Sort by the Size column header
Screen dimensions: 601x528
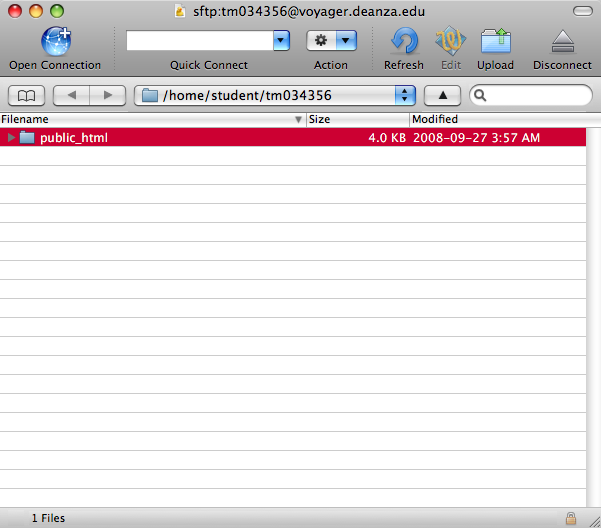tap(358, 120)
